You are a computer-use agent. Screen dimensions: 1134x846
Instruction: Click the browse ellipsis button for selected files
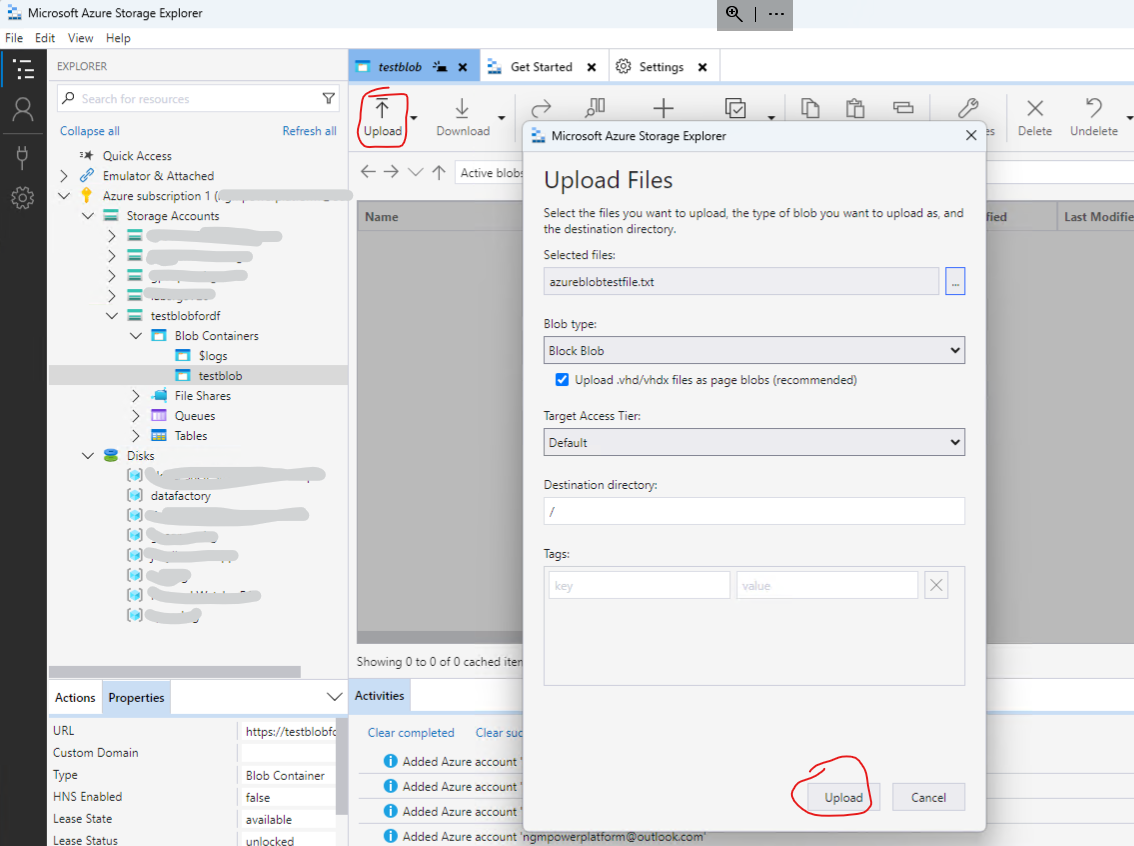(955, 281)
